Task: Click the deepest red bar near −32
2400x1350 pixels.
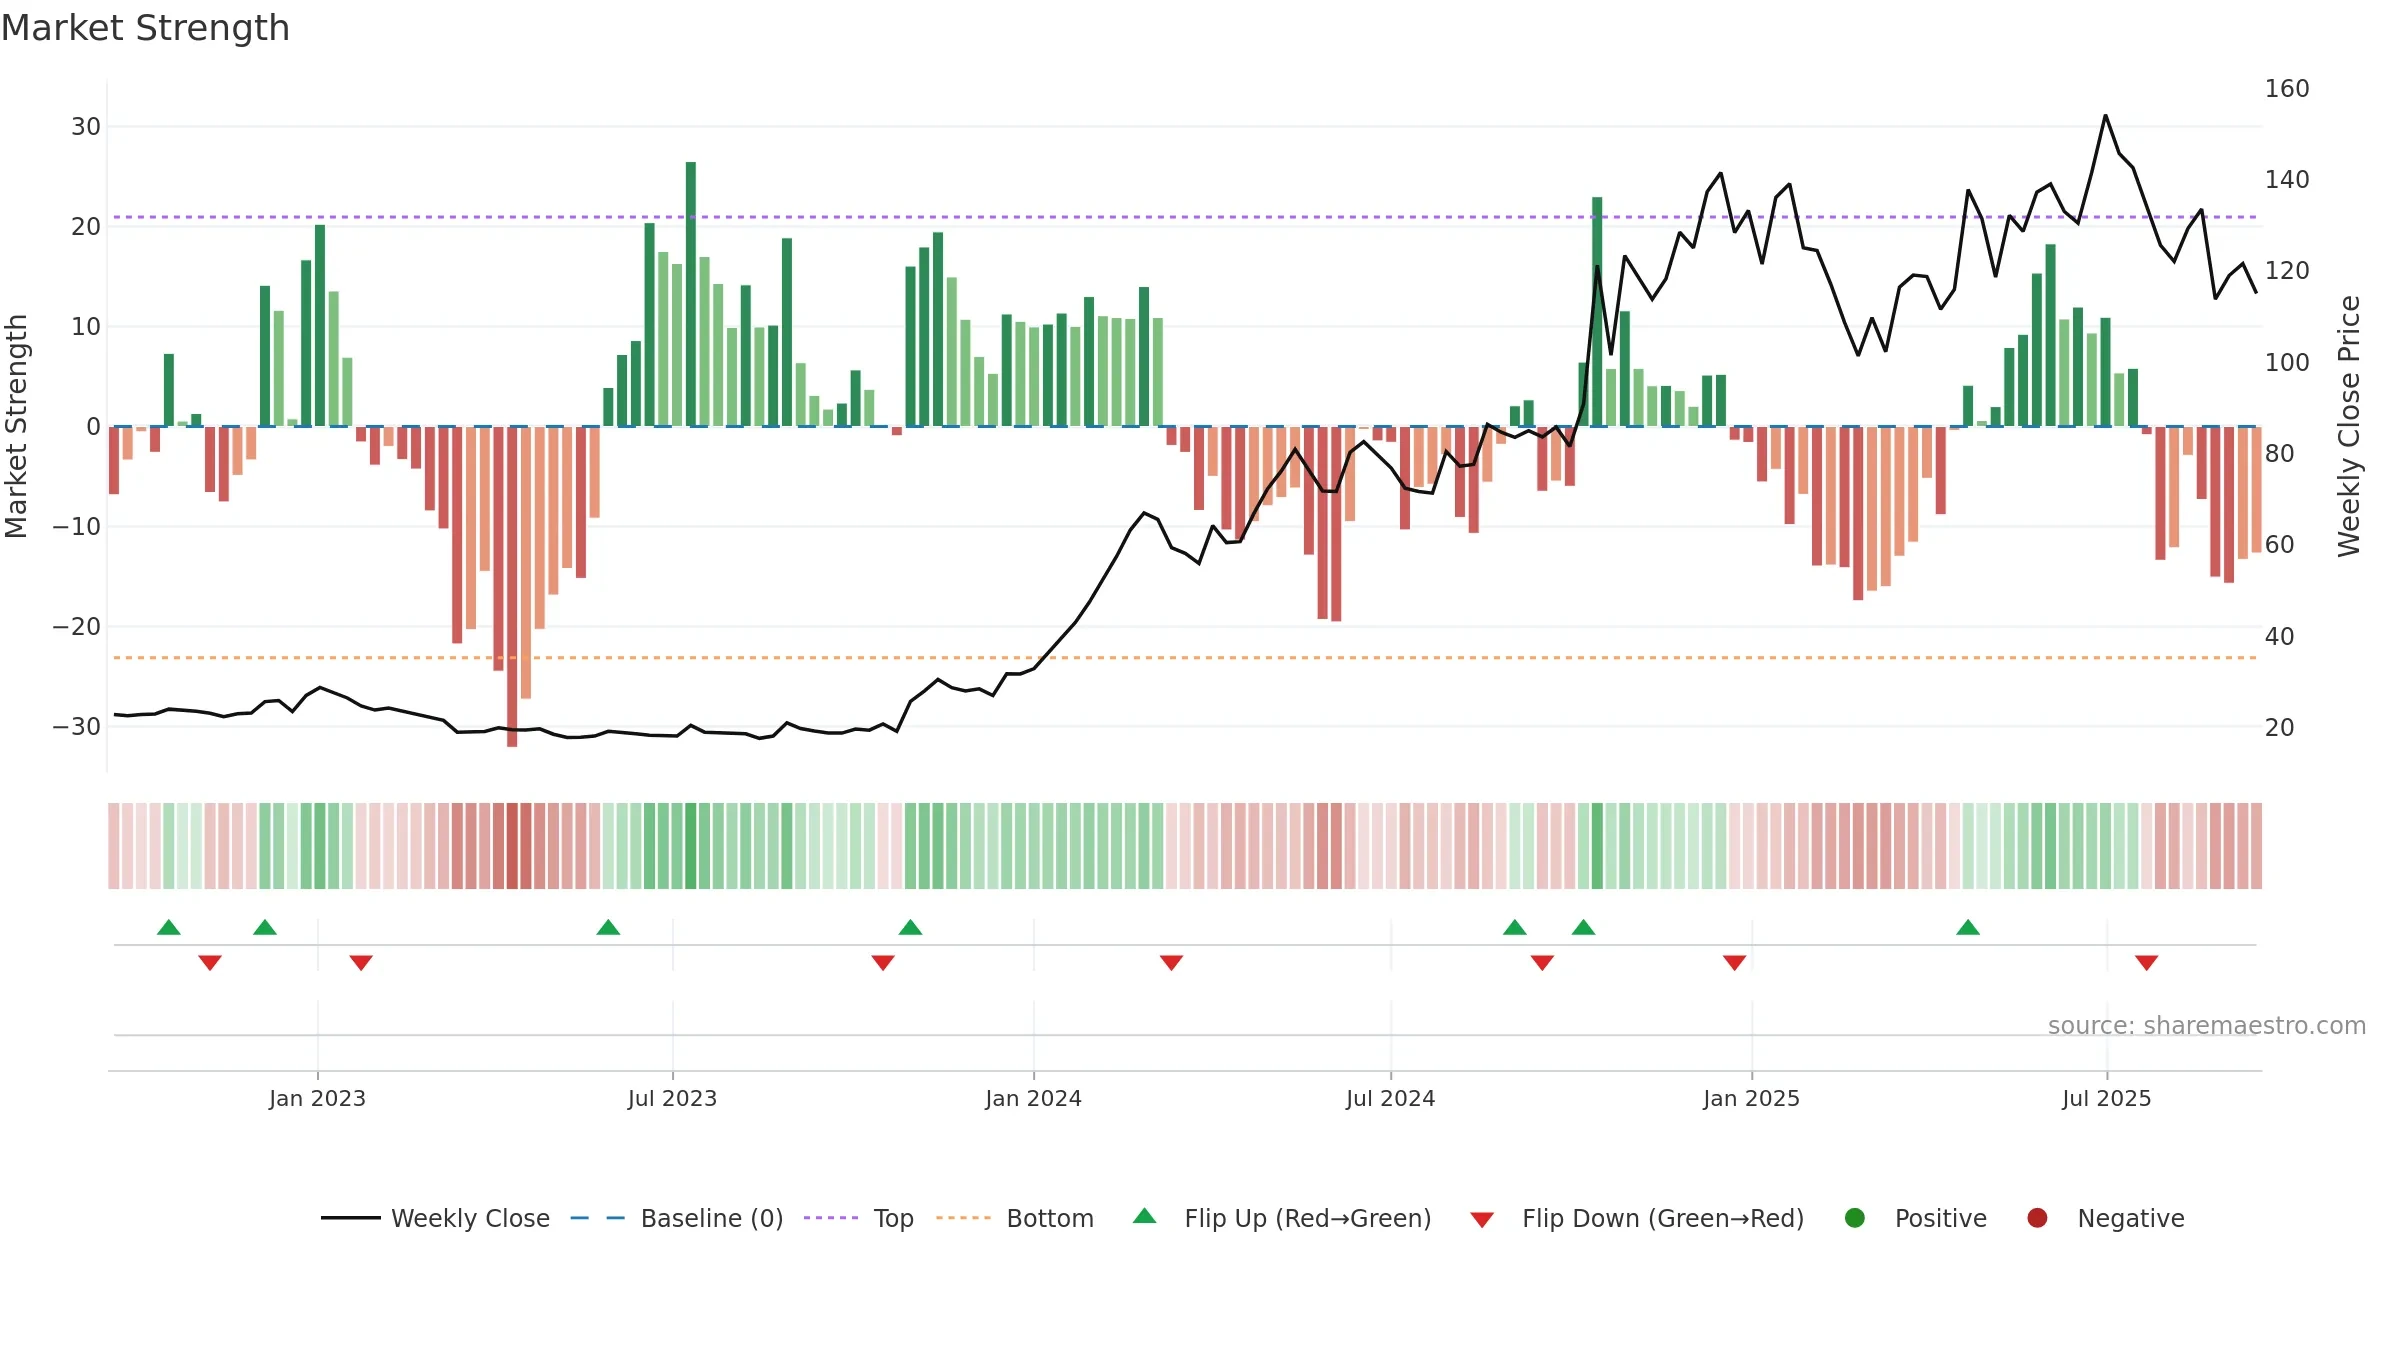Action: coord(512,586)
